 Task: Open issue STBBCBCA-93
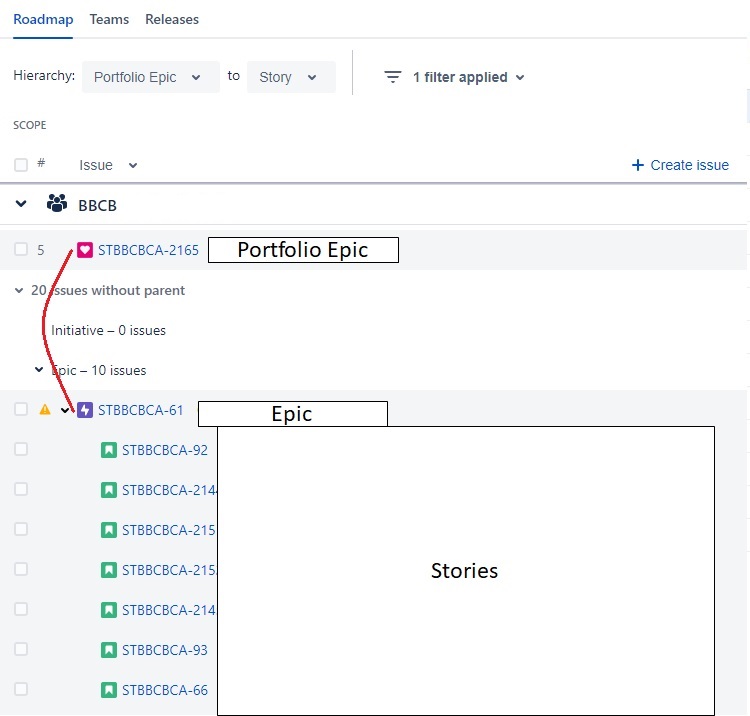tap(165, 650)
